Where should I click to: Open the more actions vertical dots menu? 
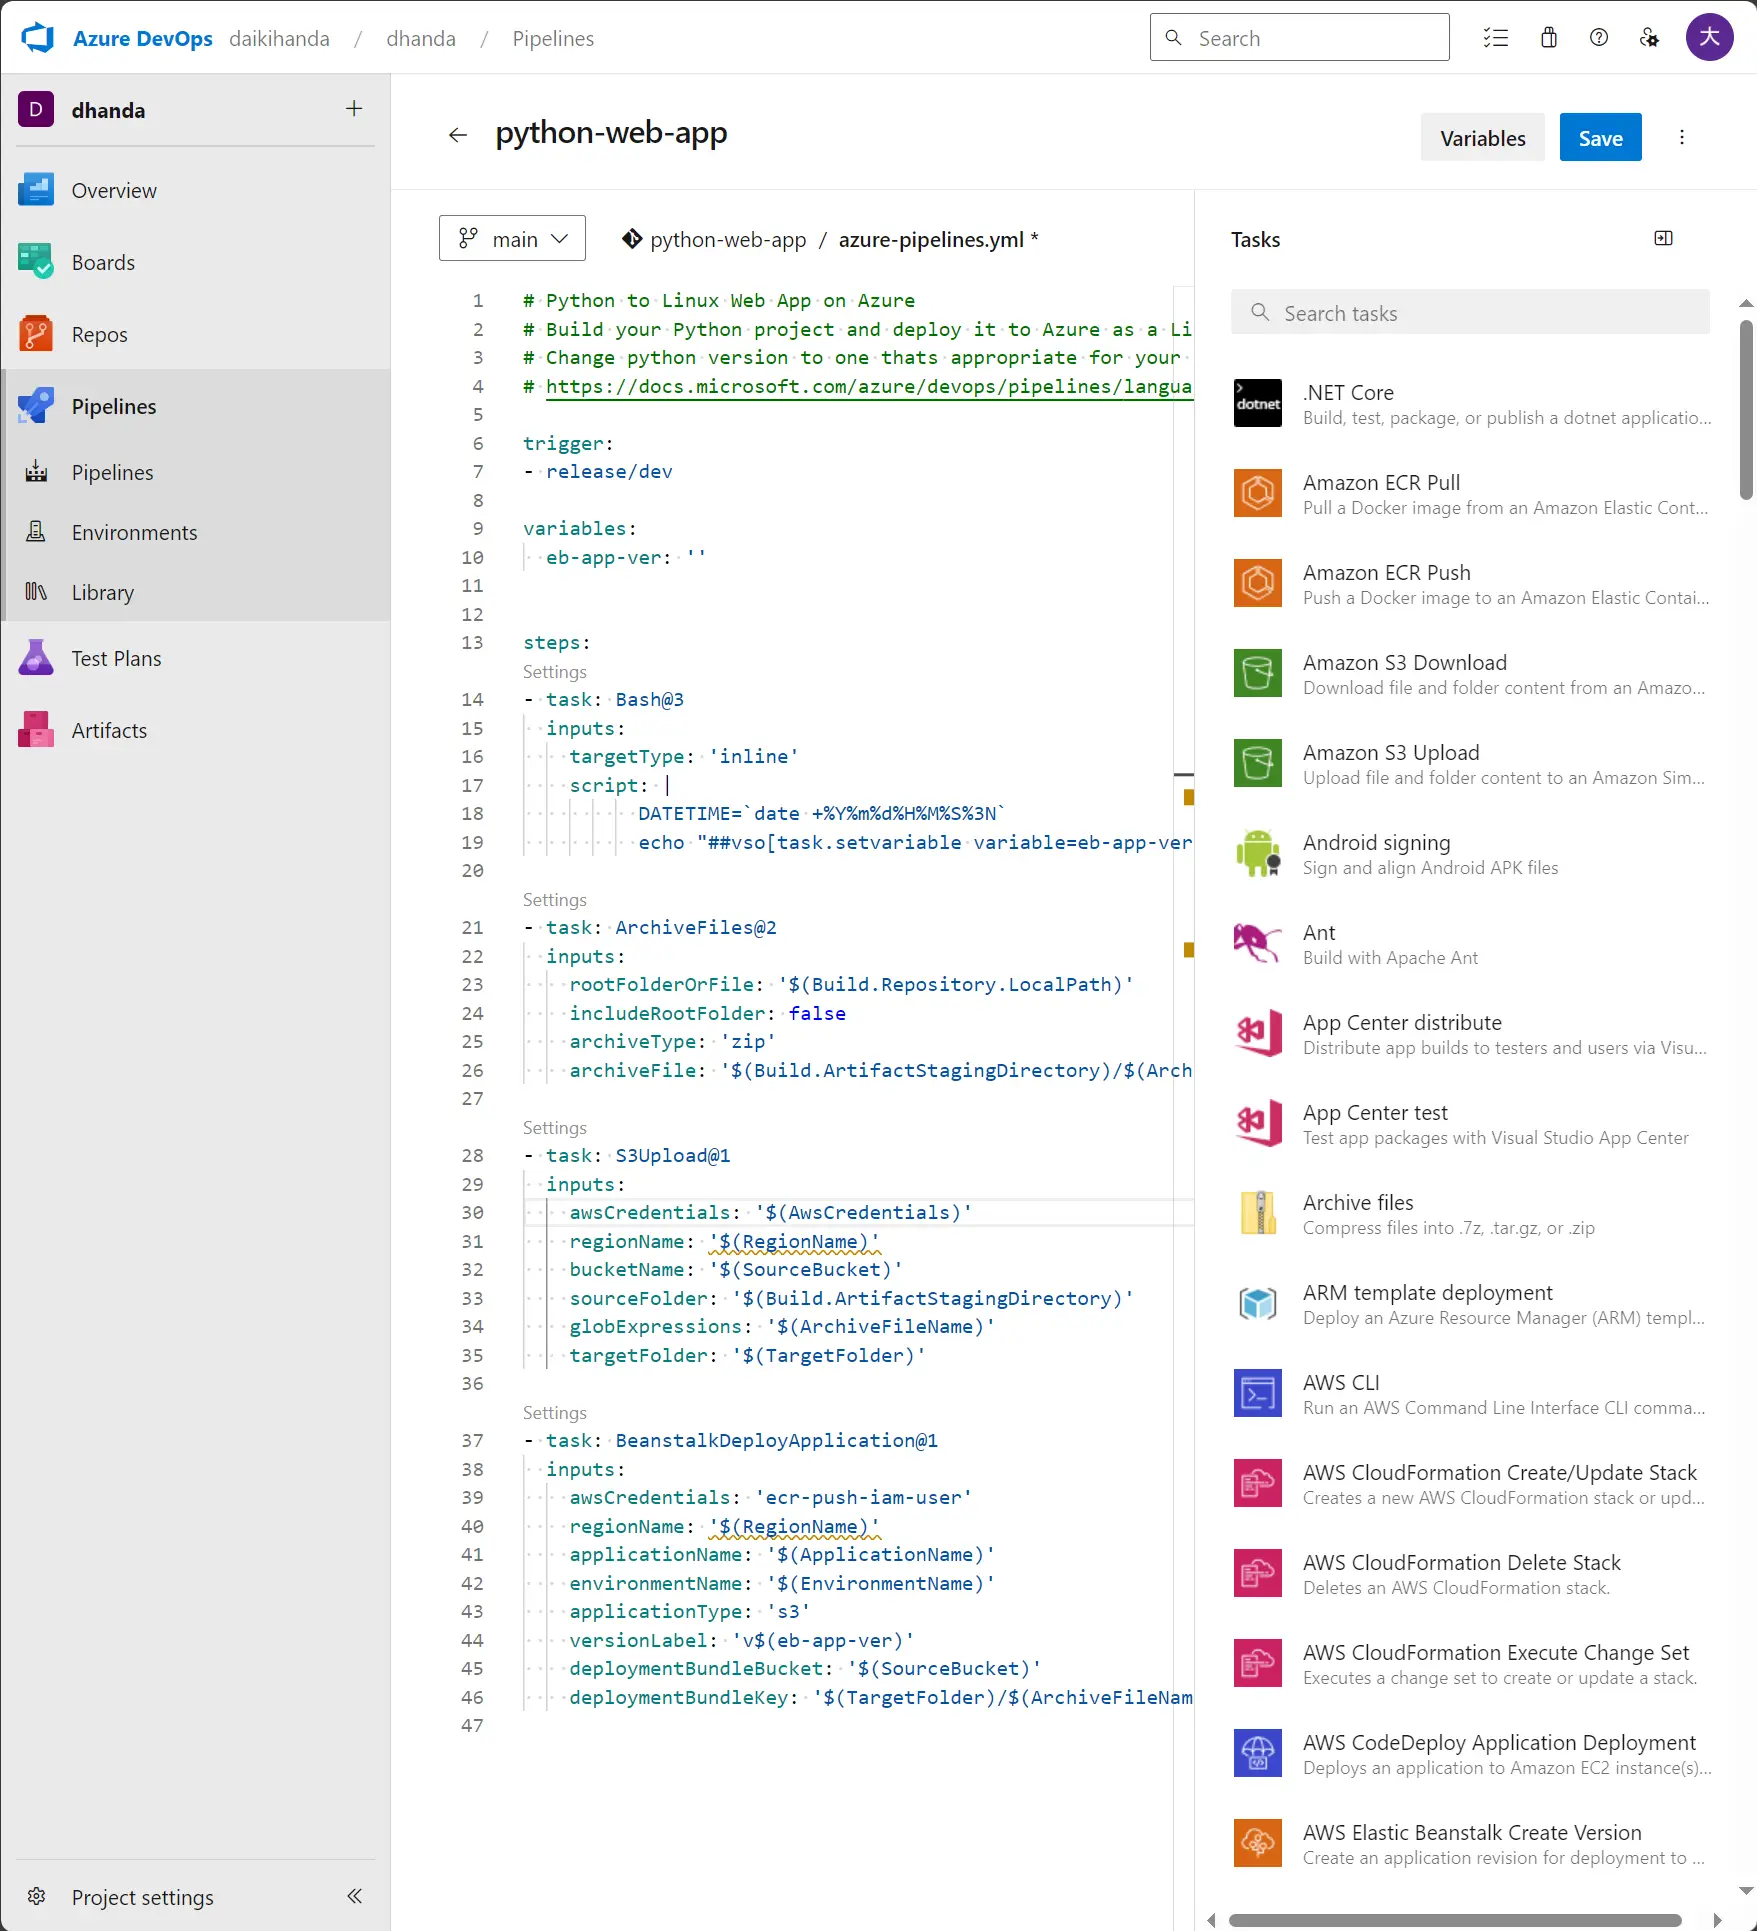click(1682, 137)
